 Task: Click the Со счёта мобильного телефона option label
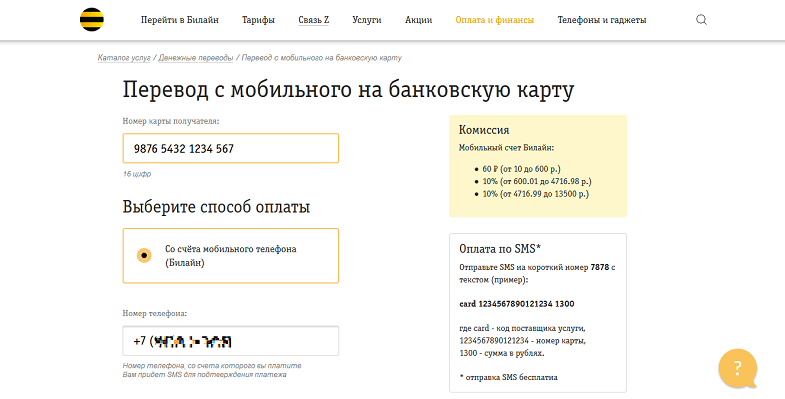(x=231, y=255)
